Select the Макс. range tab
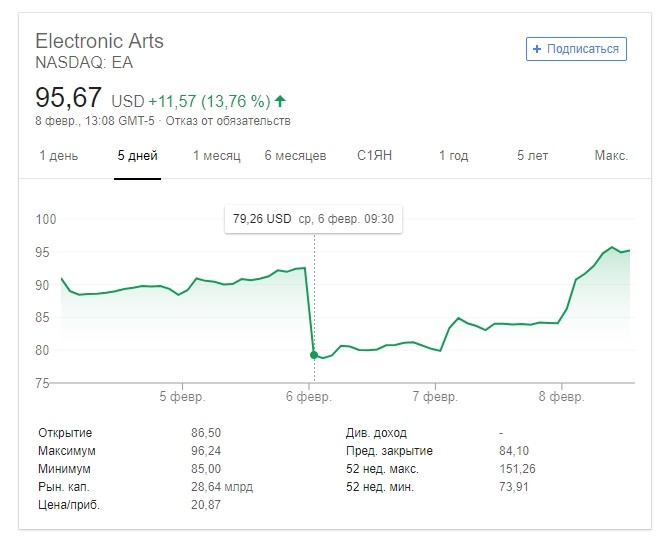 [611, 155]
